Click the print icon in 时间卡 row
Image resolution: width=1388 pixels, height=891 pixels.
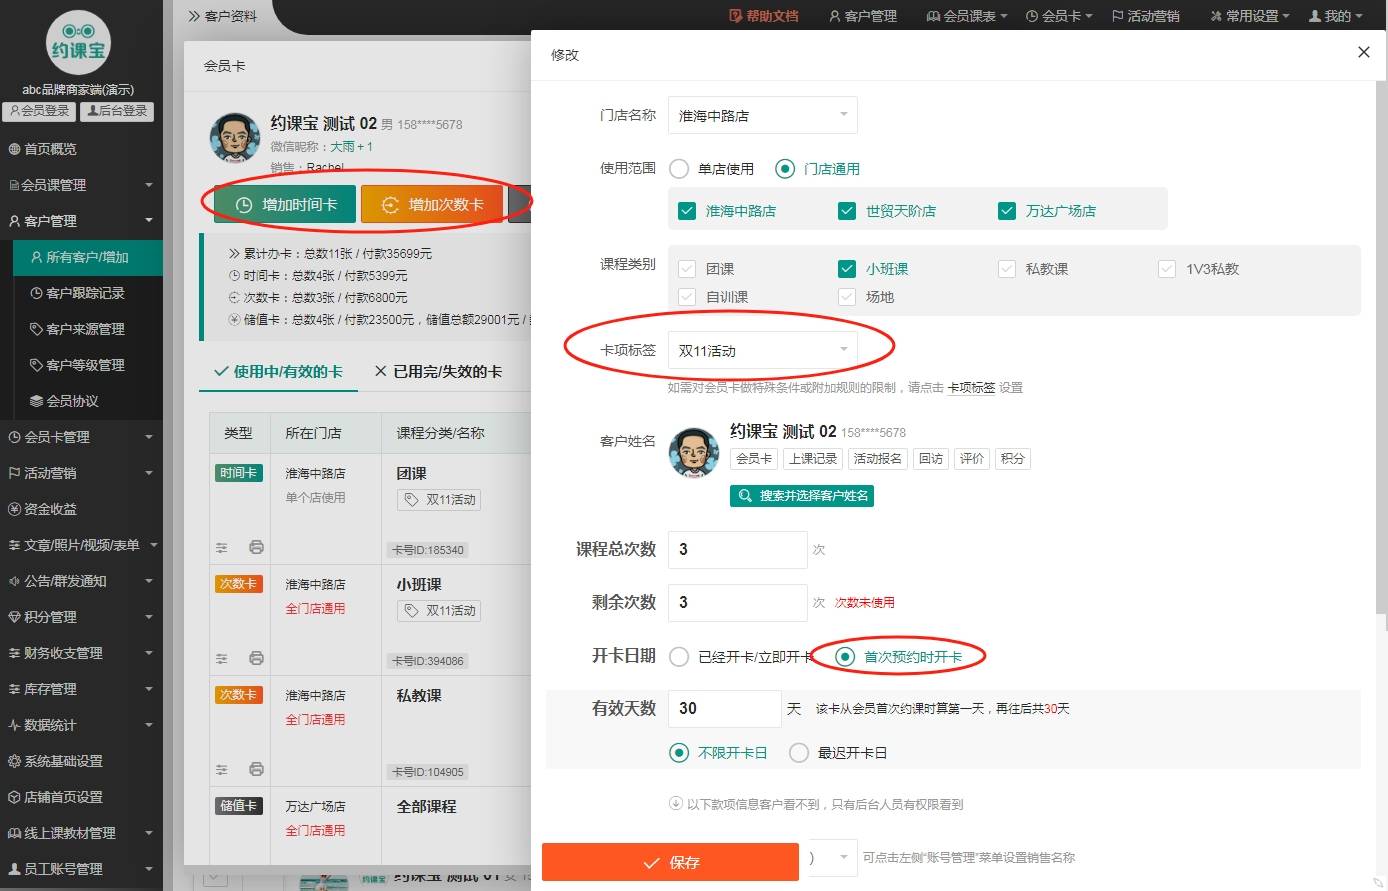pos(256,547)
